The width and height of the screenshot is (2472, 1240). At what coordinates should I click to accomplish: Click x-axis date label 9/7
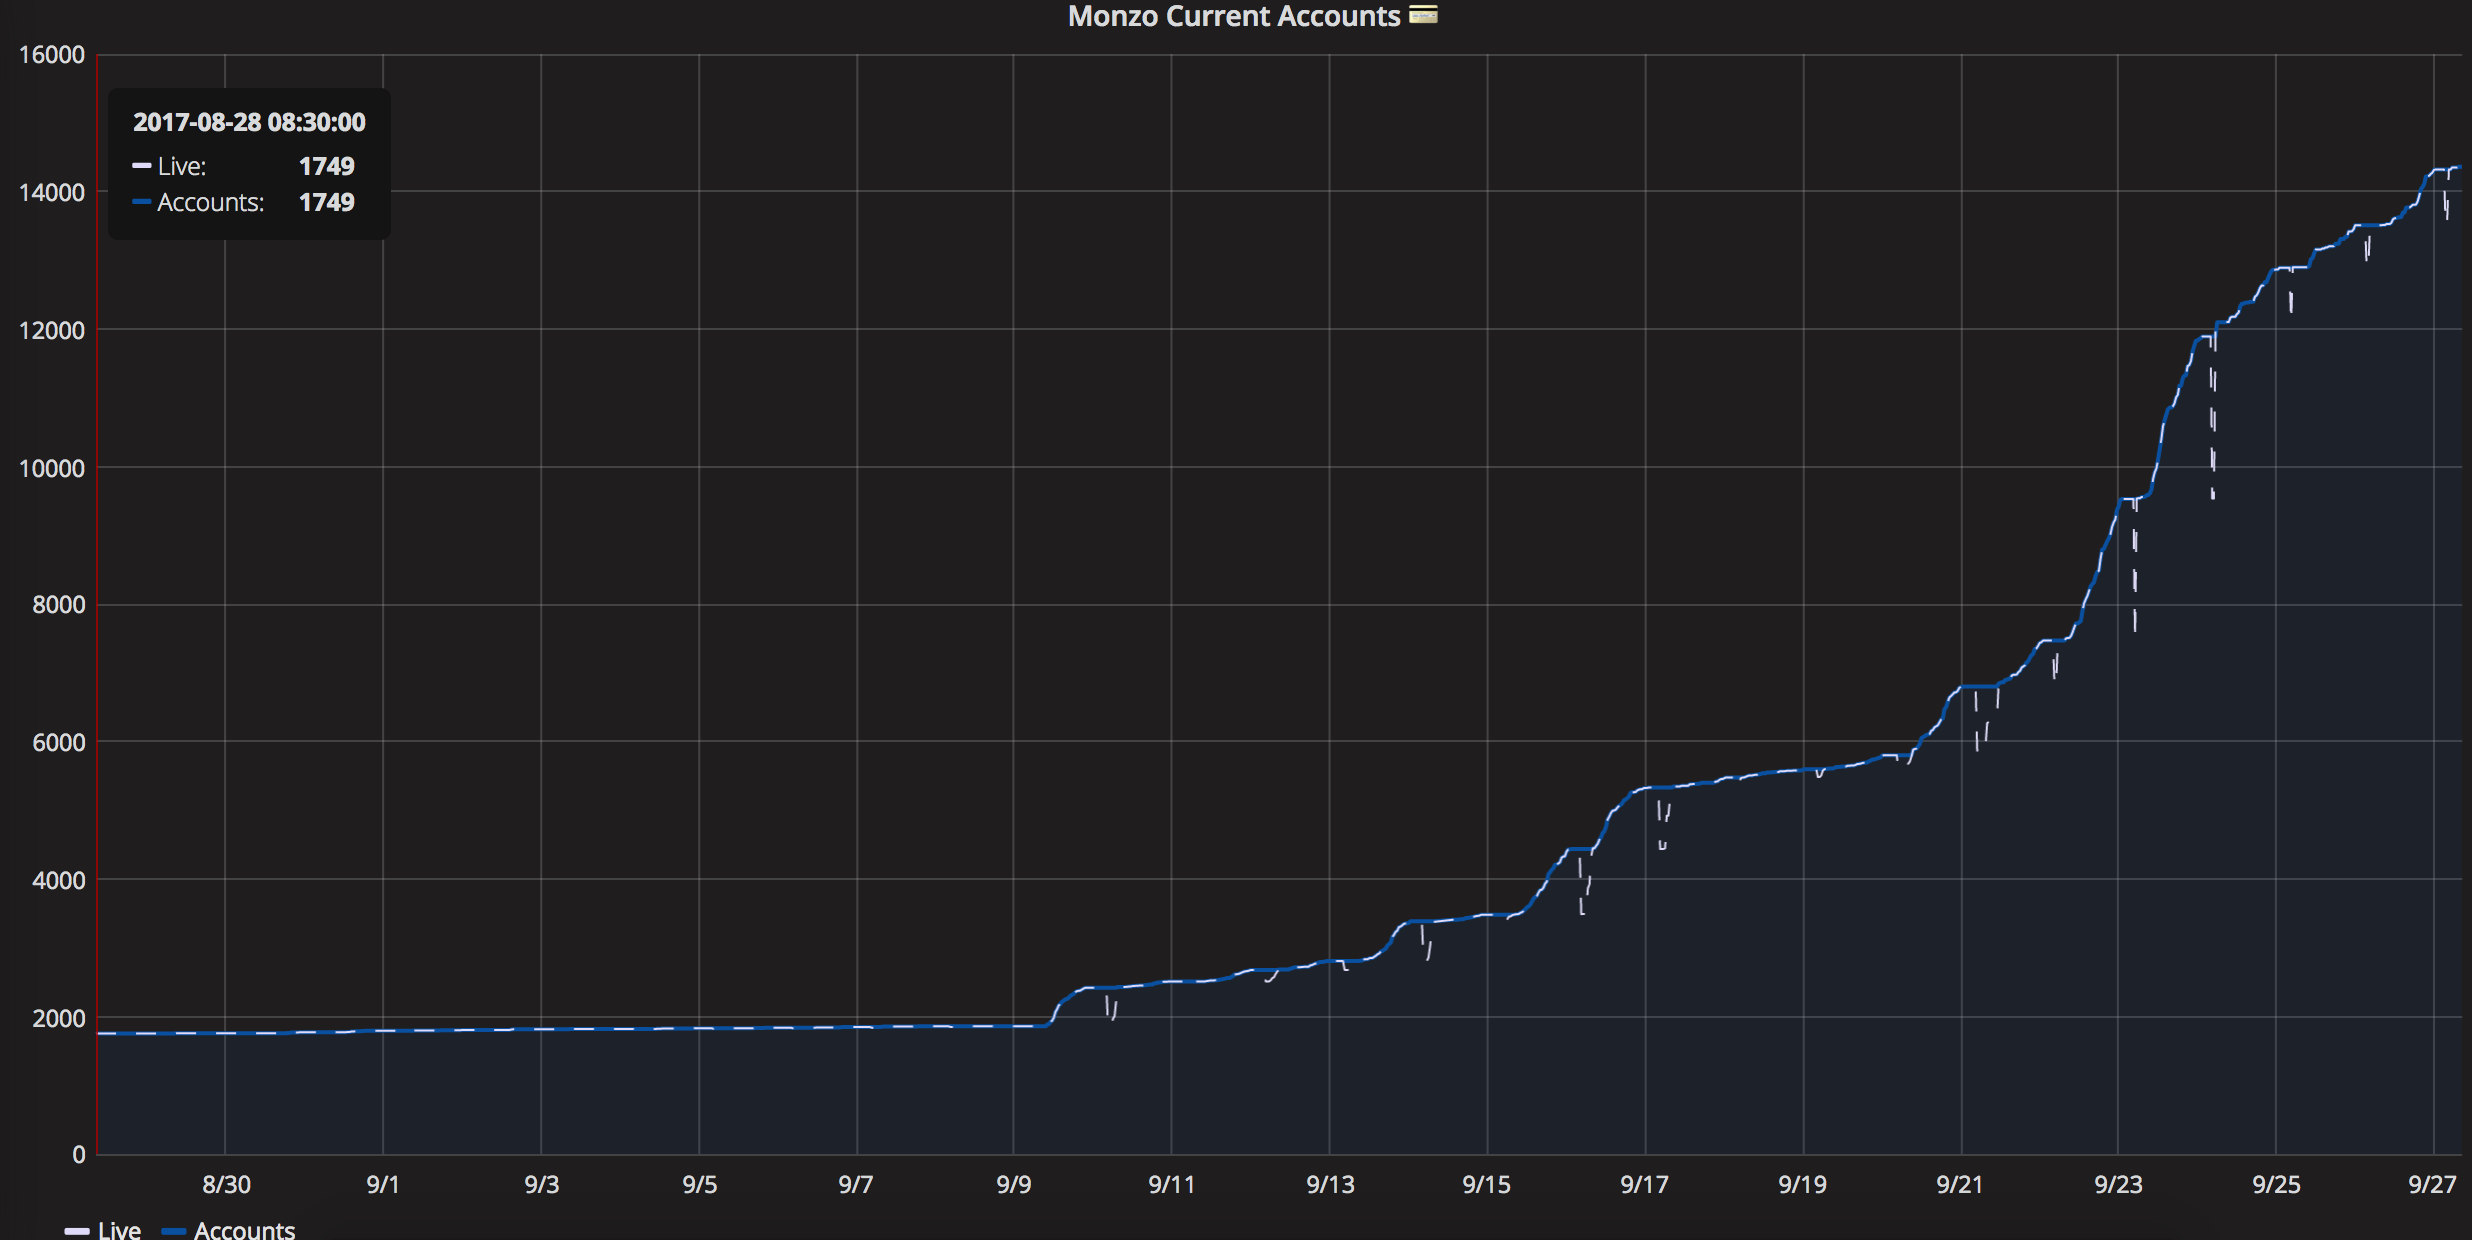856,1185
